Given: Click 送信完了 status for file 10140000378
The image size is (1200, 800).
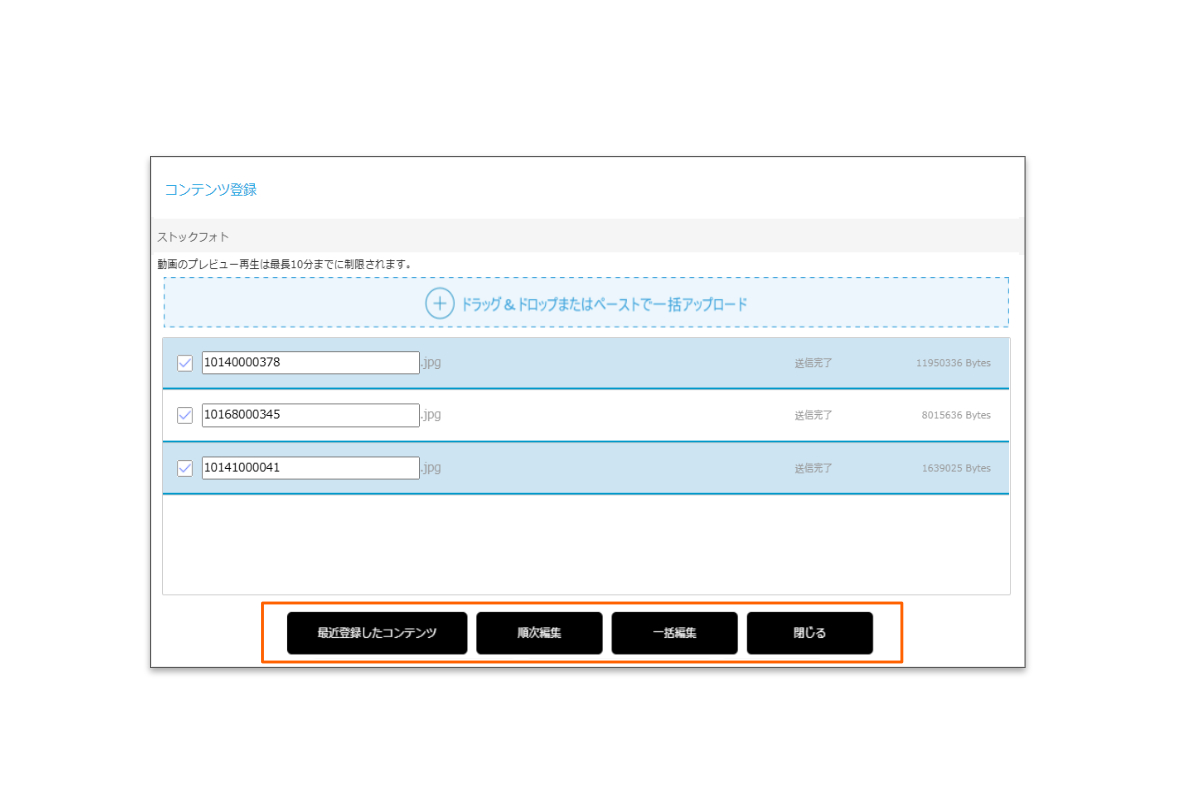Looking at the screenshot, I should coord(813,363).
